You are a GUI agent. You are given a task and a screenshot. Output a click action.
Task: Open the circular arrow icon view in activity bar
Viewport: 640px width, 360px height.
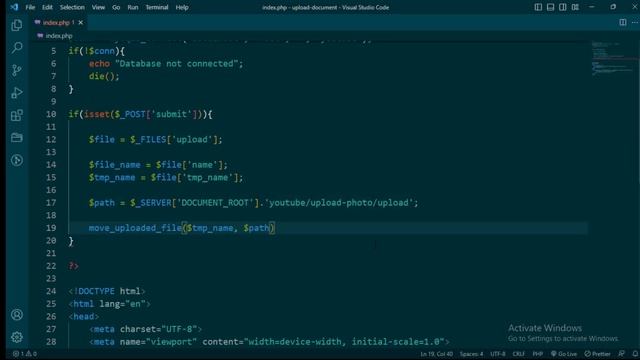pos(17,160)
